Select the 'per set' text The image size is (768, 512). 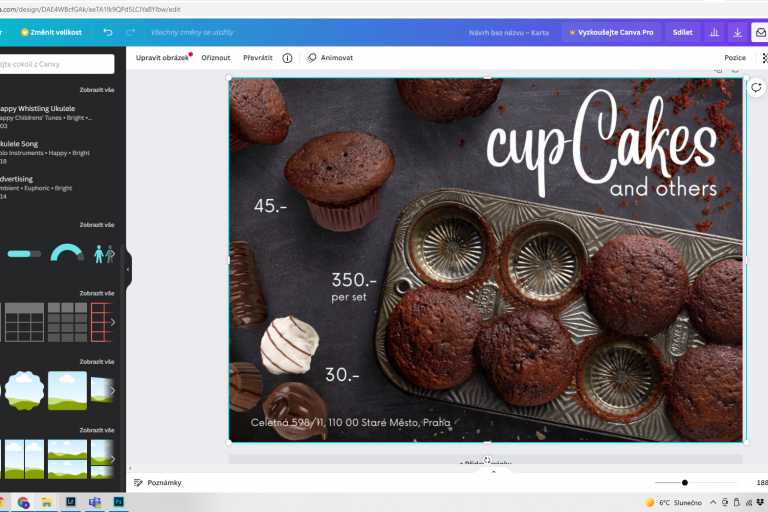349,297
